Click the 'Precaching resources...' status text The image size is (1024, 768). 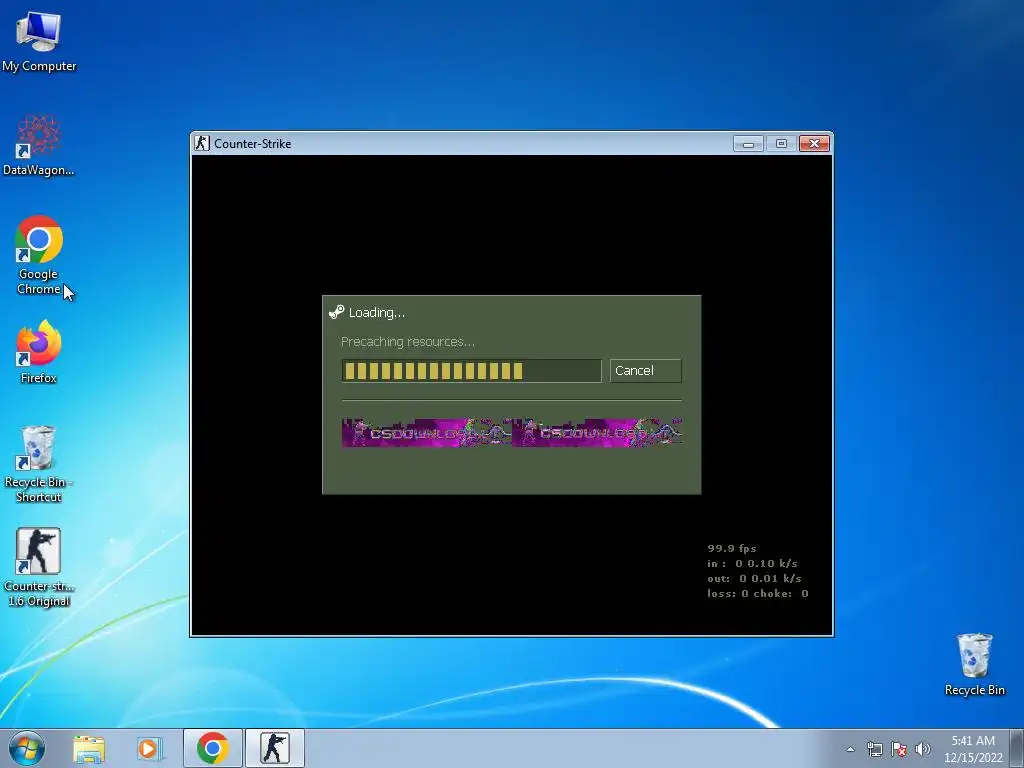point(408,342)
